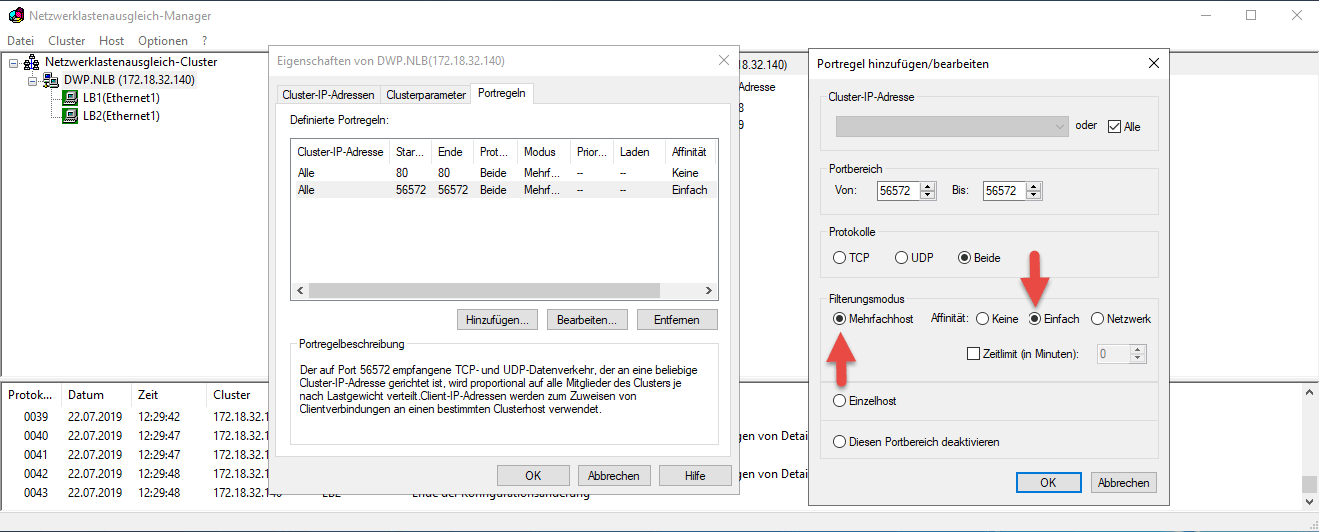The width and height of the screenshot is (1319, 532).
Task: Click the DWP.NLB cluster icon in tree
Action: click(x=51, y=80)
